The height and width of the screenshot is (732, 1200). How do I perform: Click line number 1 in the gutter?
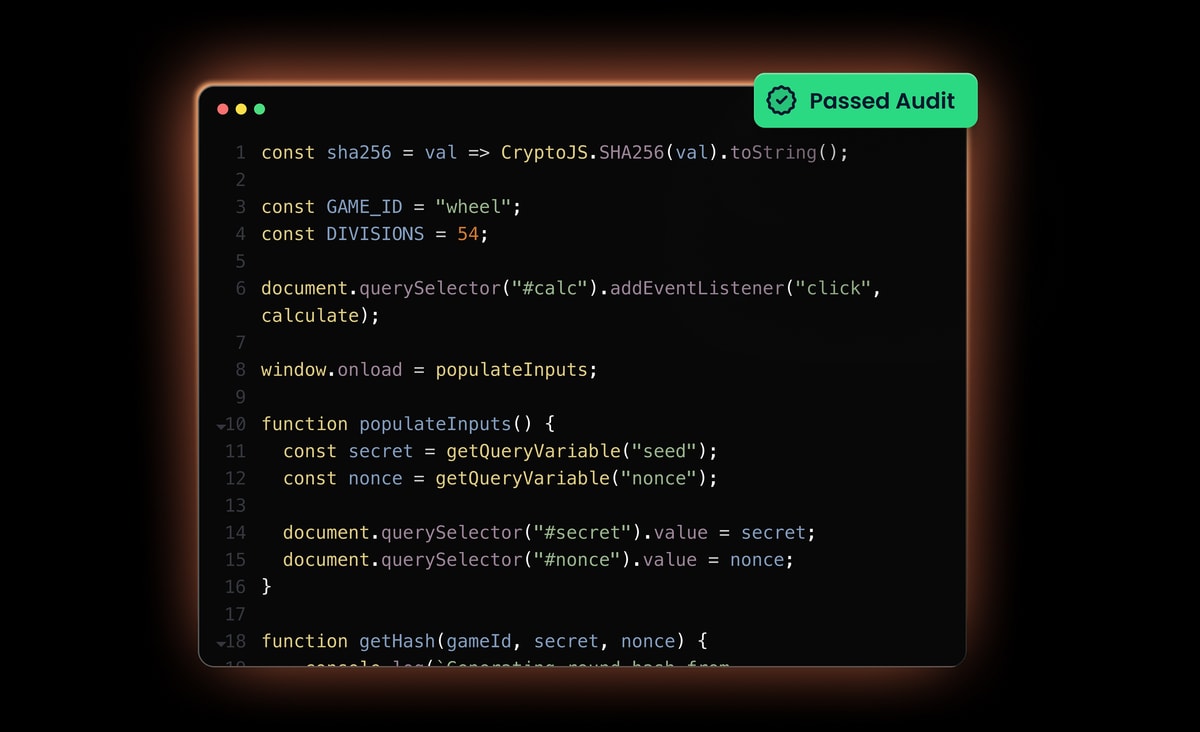coord(240,153)
